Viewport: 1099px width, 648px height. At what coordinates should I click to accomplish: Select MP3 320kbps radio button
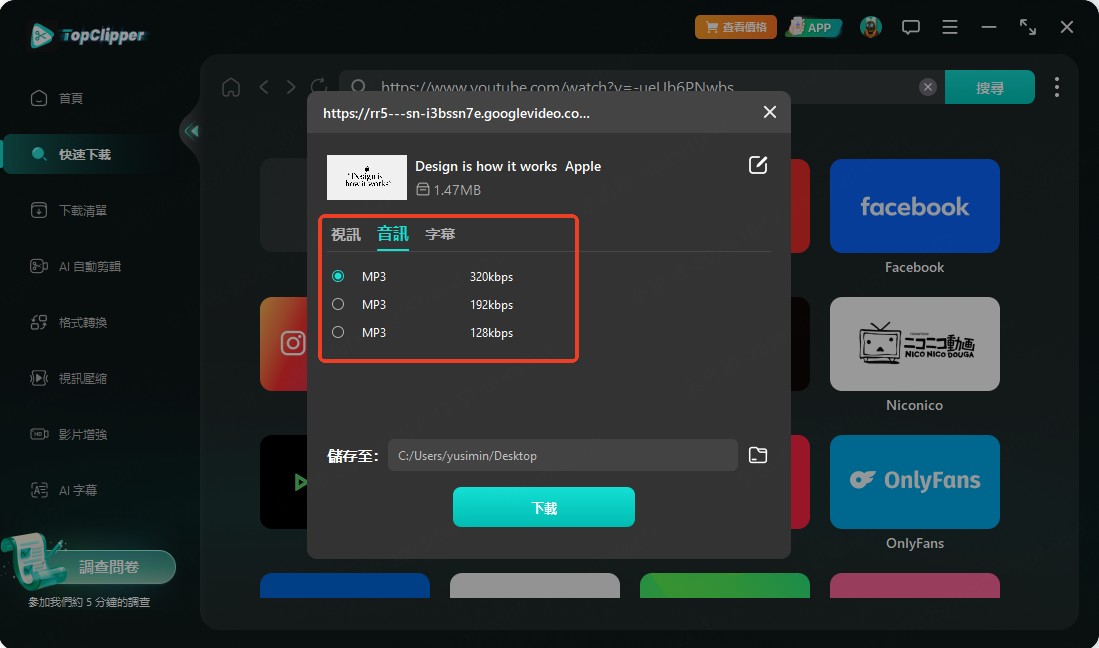point(338,276)
